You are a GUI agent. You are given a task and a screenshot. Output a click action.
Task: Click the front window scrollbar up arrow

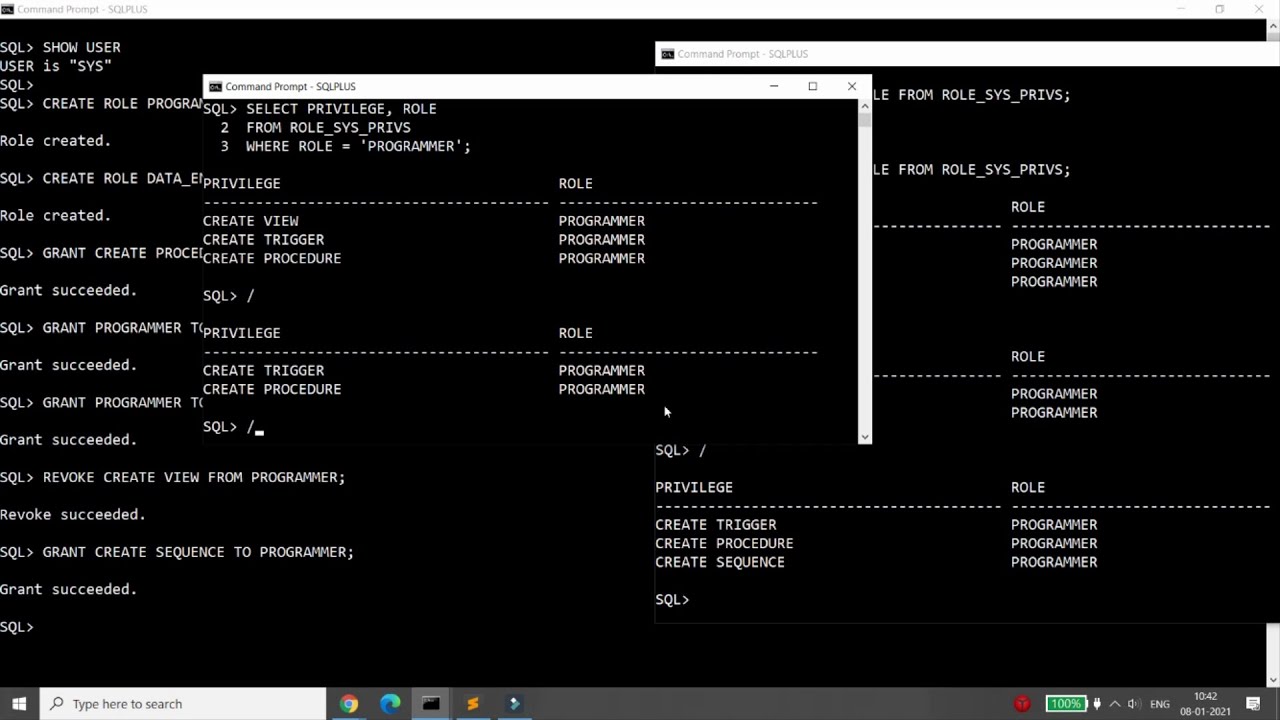pos(865,106)
